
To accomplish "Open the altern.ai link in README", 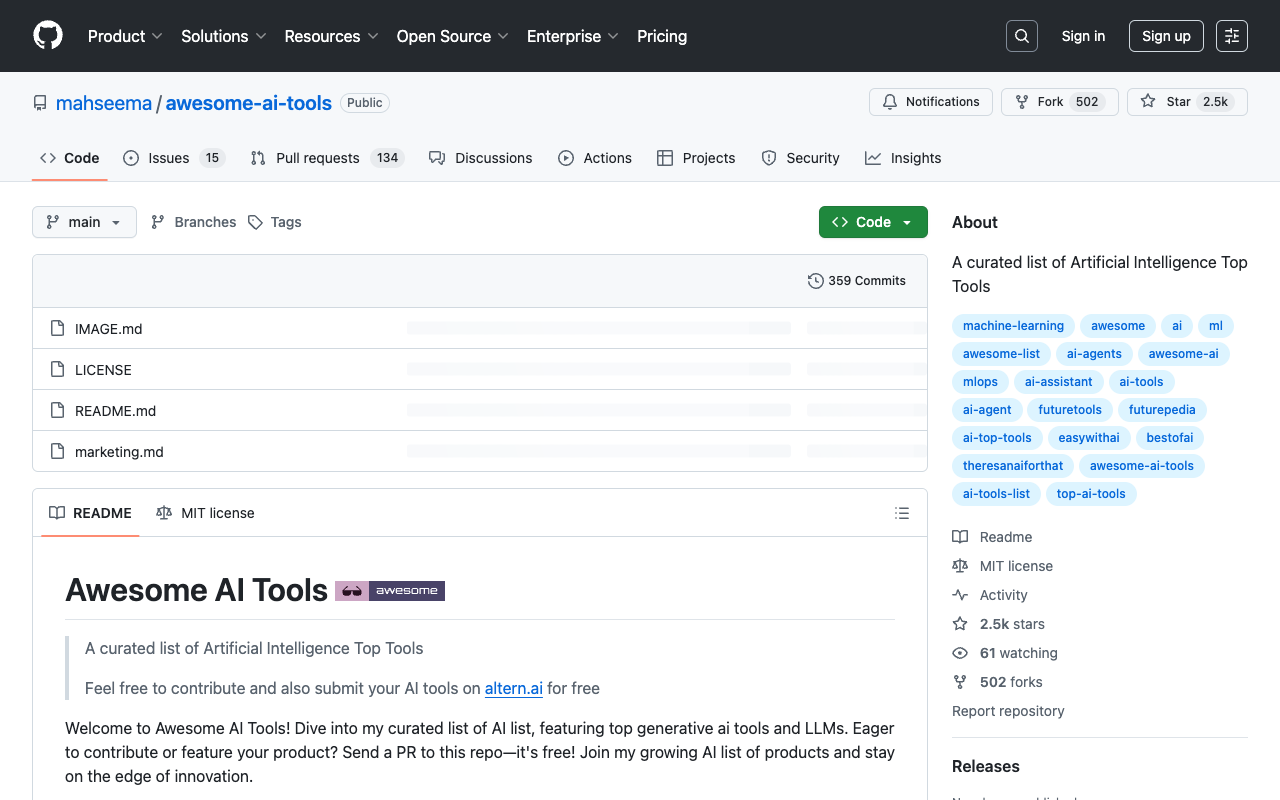I will 514,688.
